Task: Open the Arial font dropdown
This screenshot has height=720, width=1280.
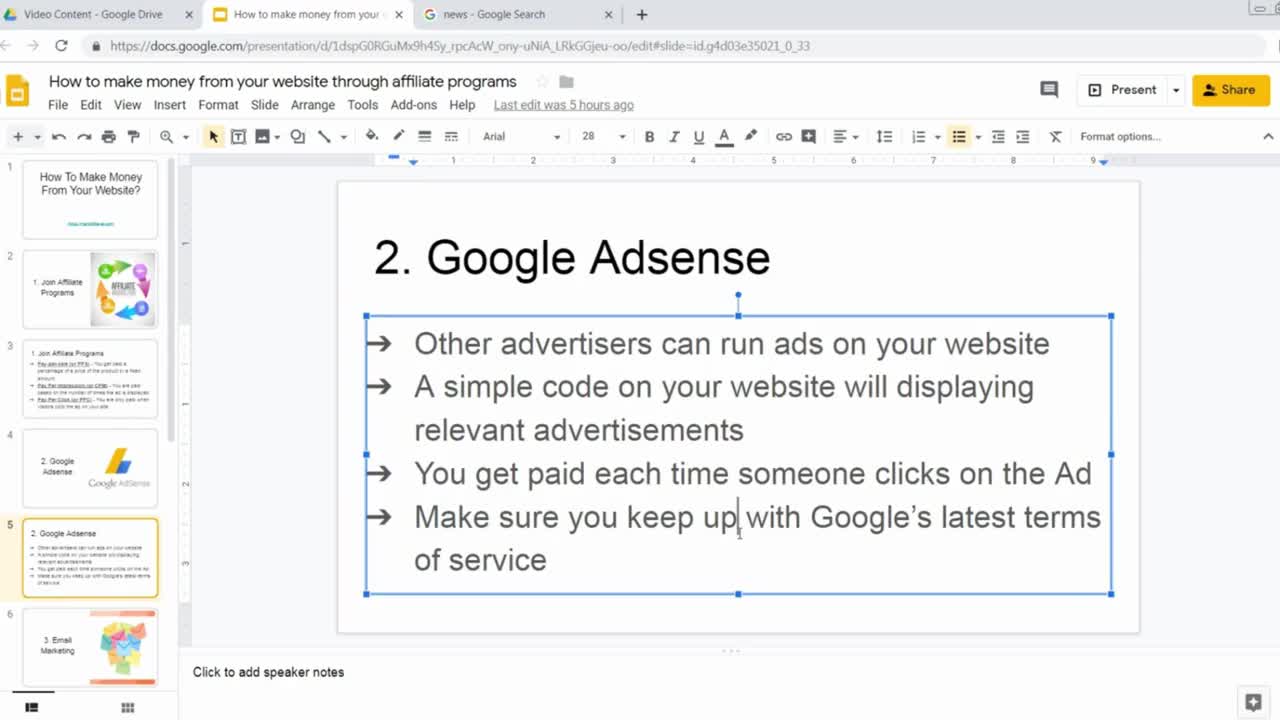Action: tap(521, 137)
